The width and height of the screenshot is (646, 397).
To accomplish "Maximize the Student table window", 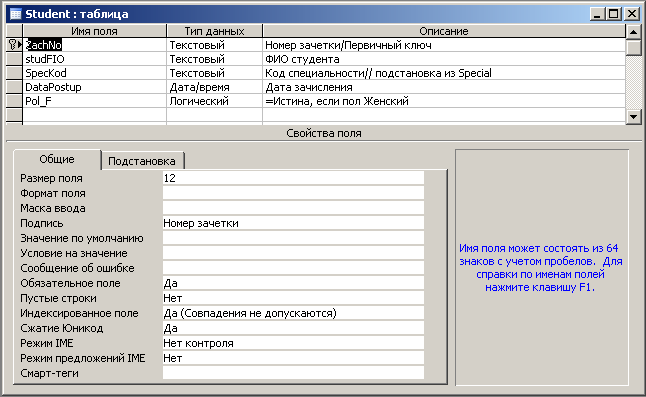I will point(613,14).
